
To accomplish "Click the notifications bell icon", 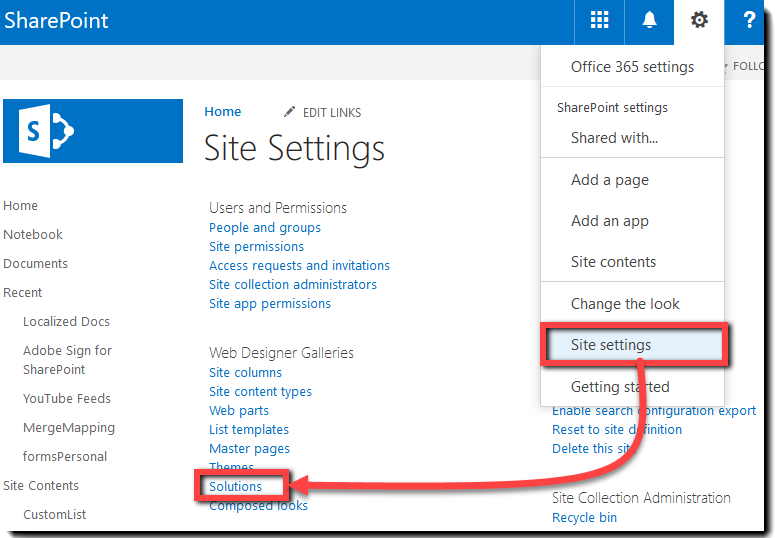I will pyautogui.click(x=650, y=21).
